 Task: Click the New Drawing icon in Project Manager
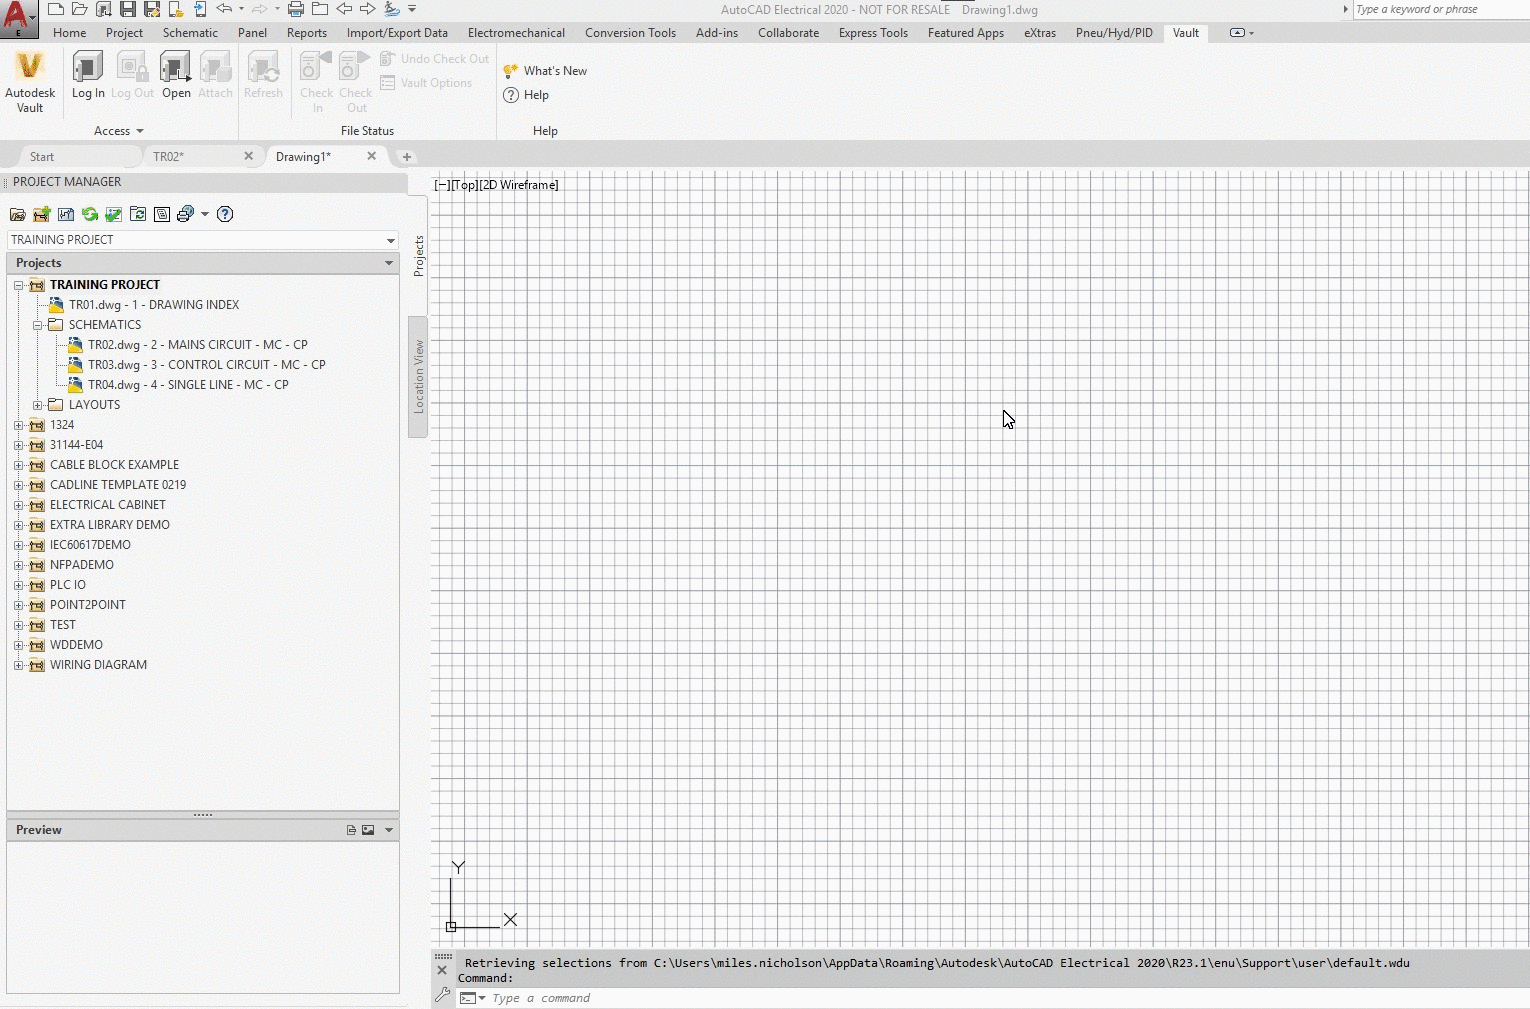click(66, 214)
